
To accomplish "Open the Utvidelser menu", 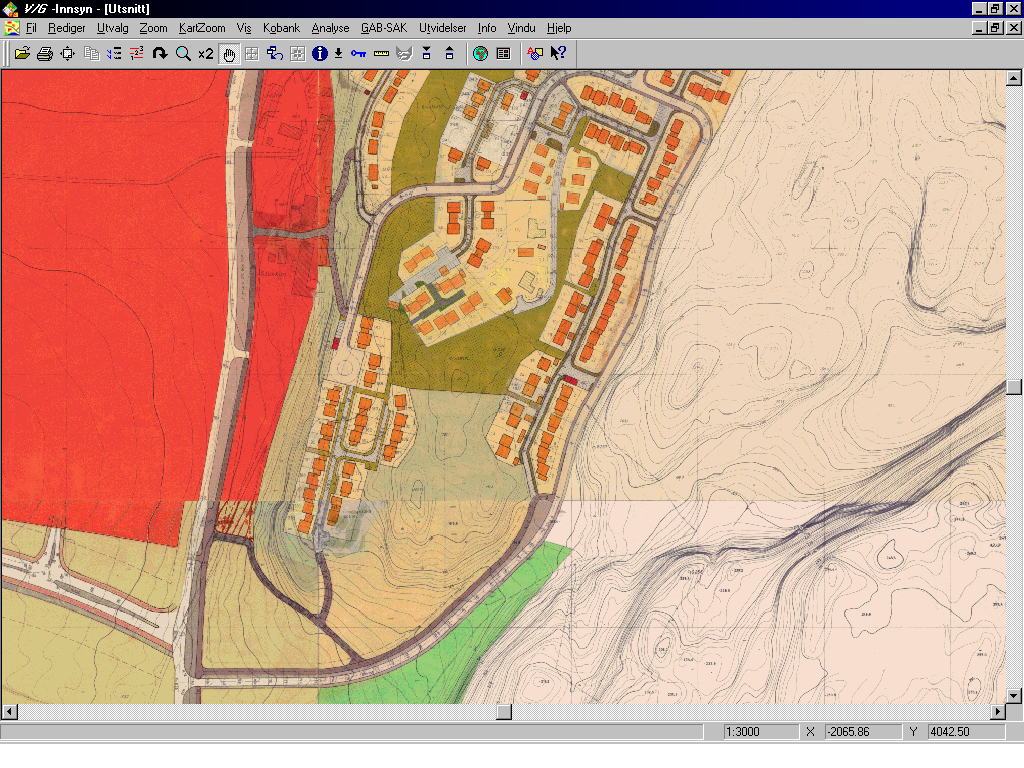I will (x=443, y=28).
